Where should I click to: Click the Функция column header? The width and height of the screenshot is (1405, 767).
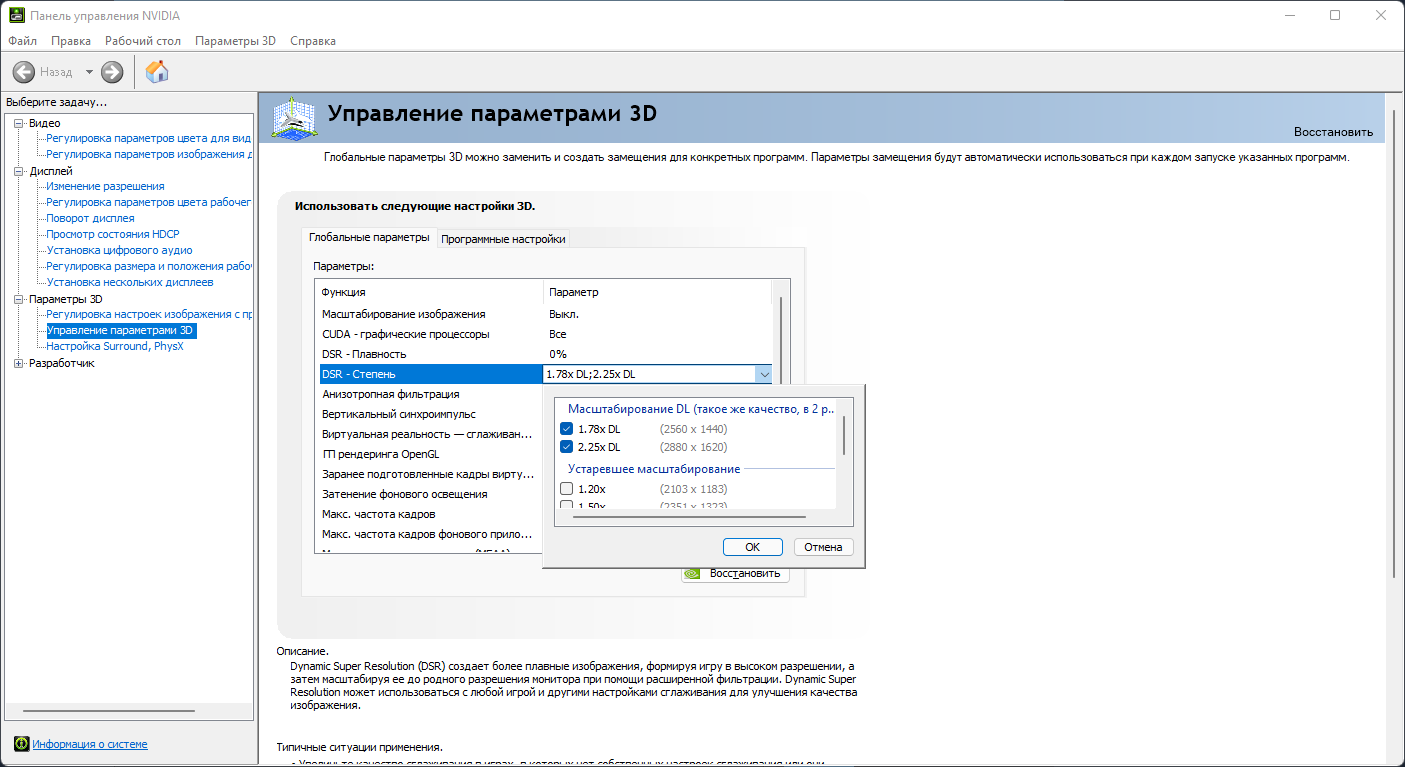429,292
